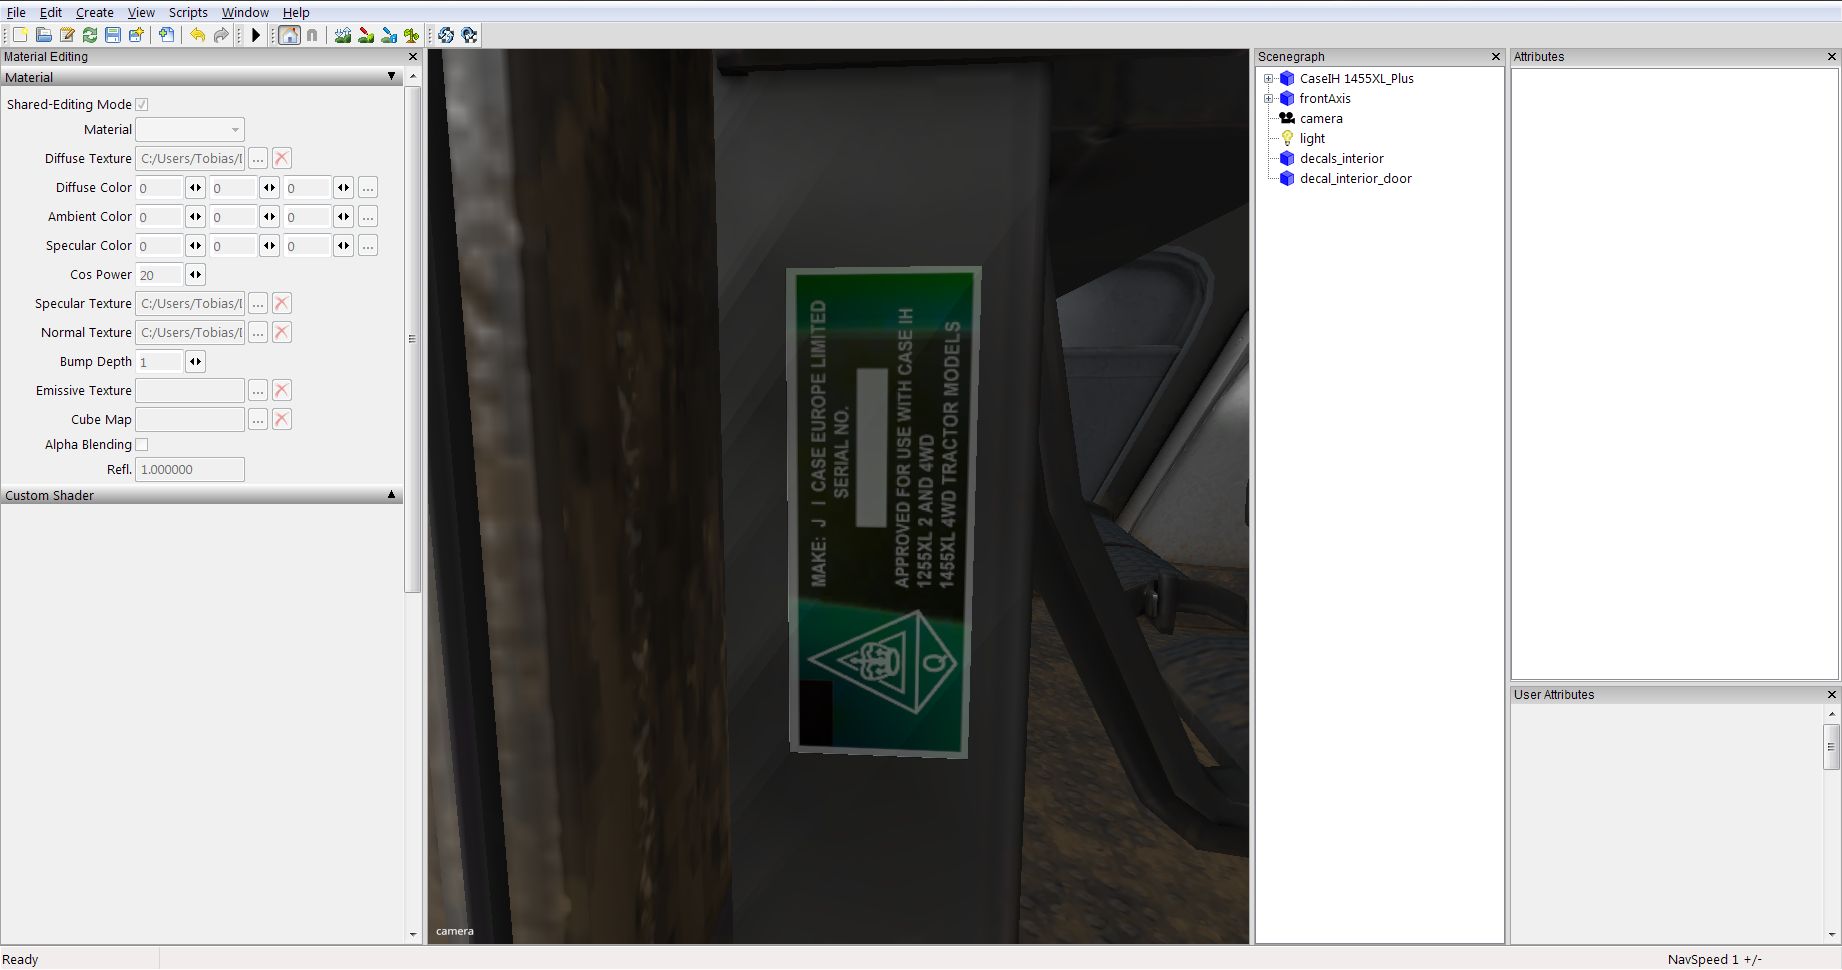This screenshot has height=970, width=1842.
Task: Open the Ambient Color picker button
Action: [368, 216]
